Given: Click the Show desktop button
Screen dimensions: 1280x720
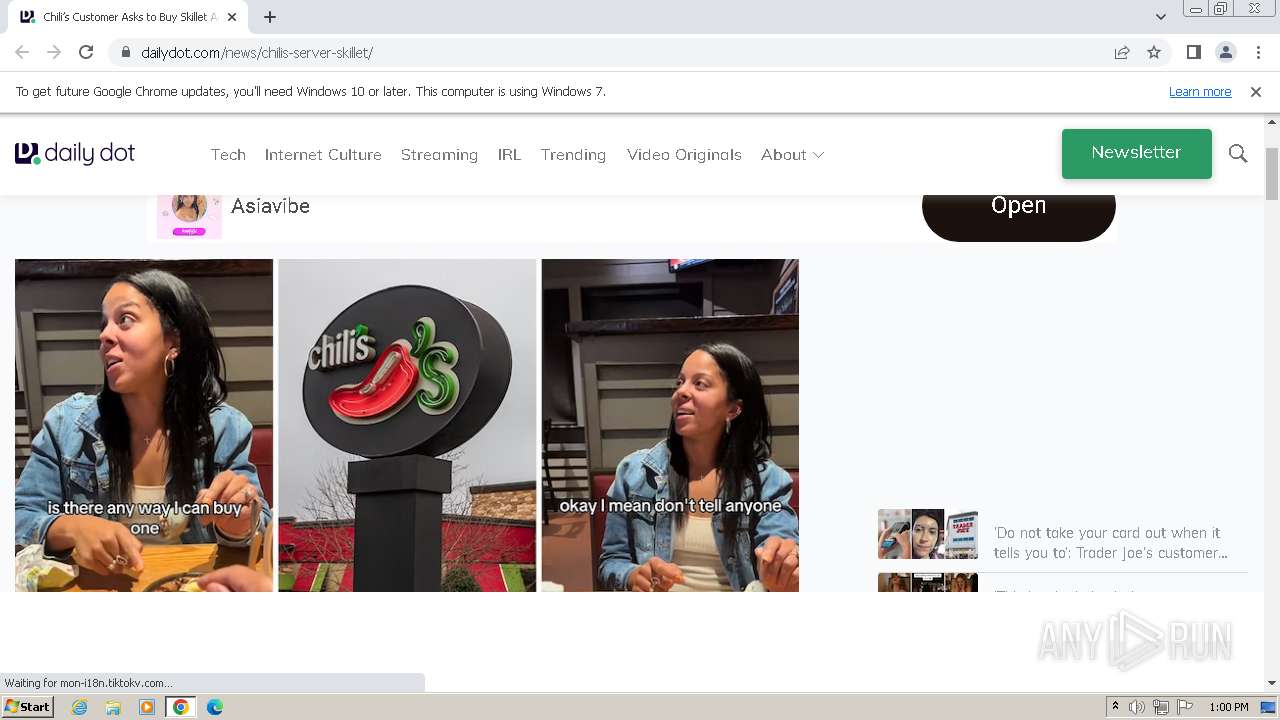Looking at the screenshot, I should point(1269,707).
